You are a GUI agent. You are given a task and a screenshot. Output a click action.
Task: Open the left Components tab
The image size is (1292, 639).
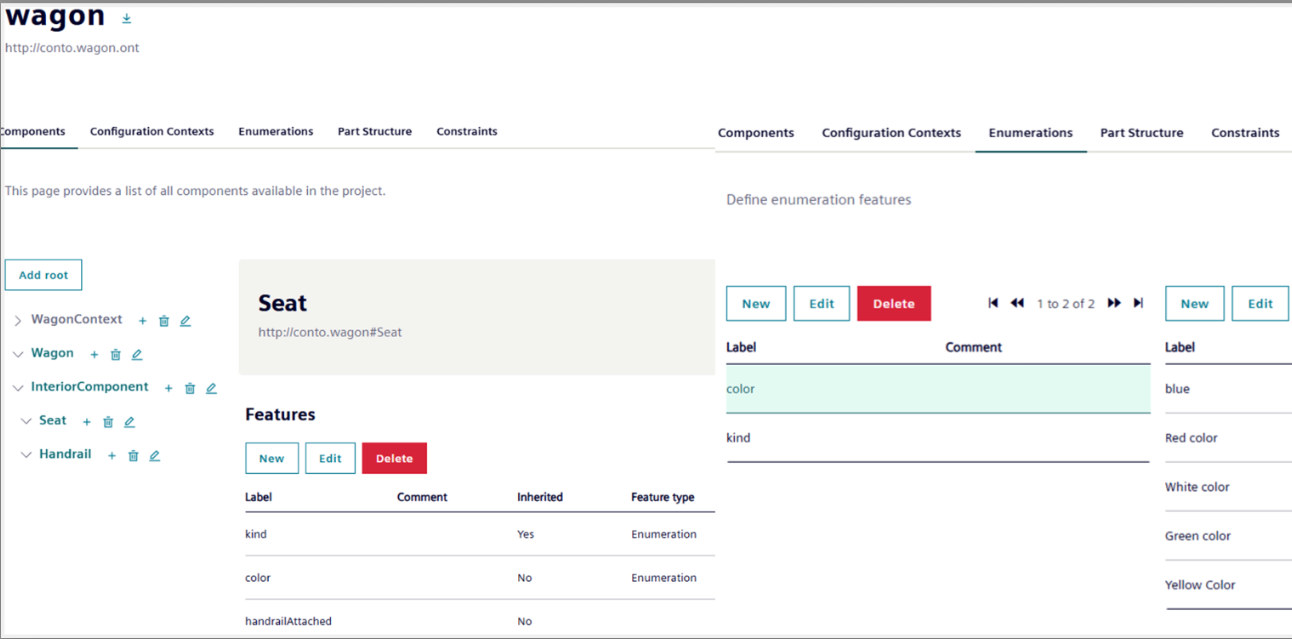coord(33,131)
